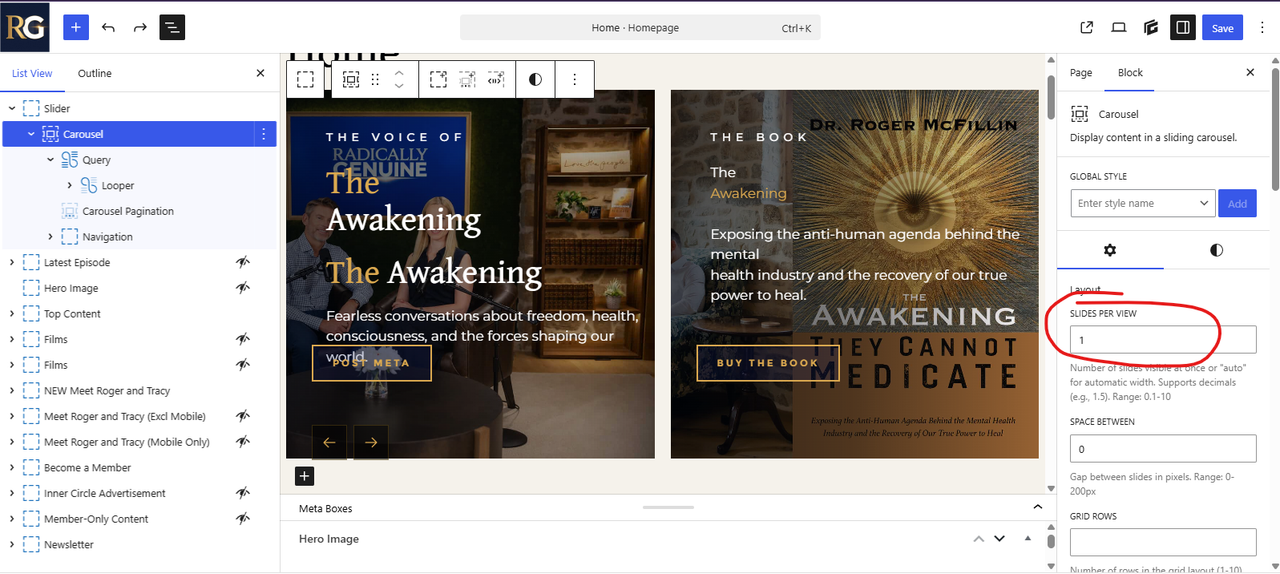Toggle hidden icon on Excl Mobile row
The image size is (1280, 574).
(x=243, y=416)
